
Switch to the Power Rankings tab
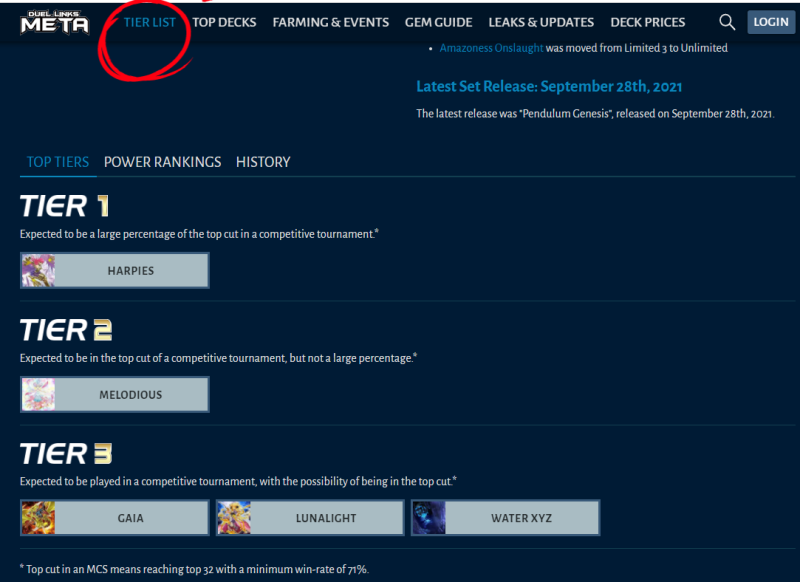click(162, 162)
